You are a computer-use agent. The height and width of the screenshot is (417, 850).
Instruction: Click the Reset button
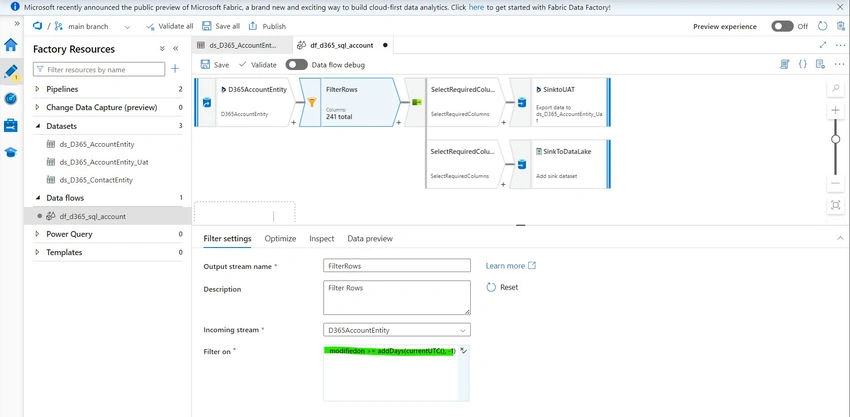click(x=502, y=287)
